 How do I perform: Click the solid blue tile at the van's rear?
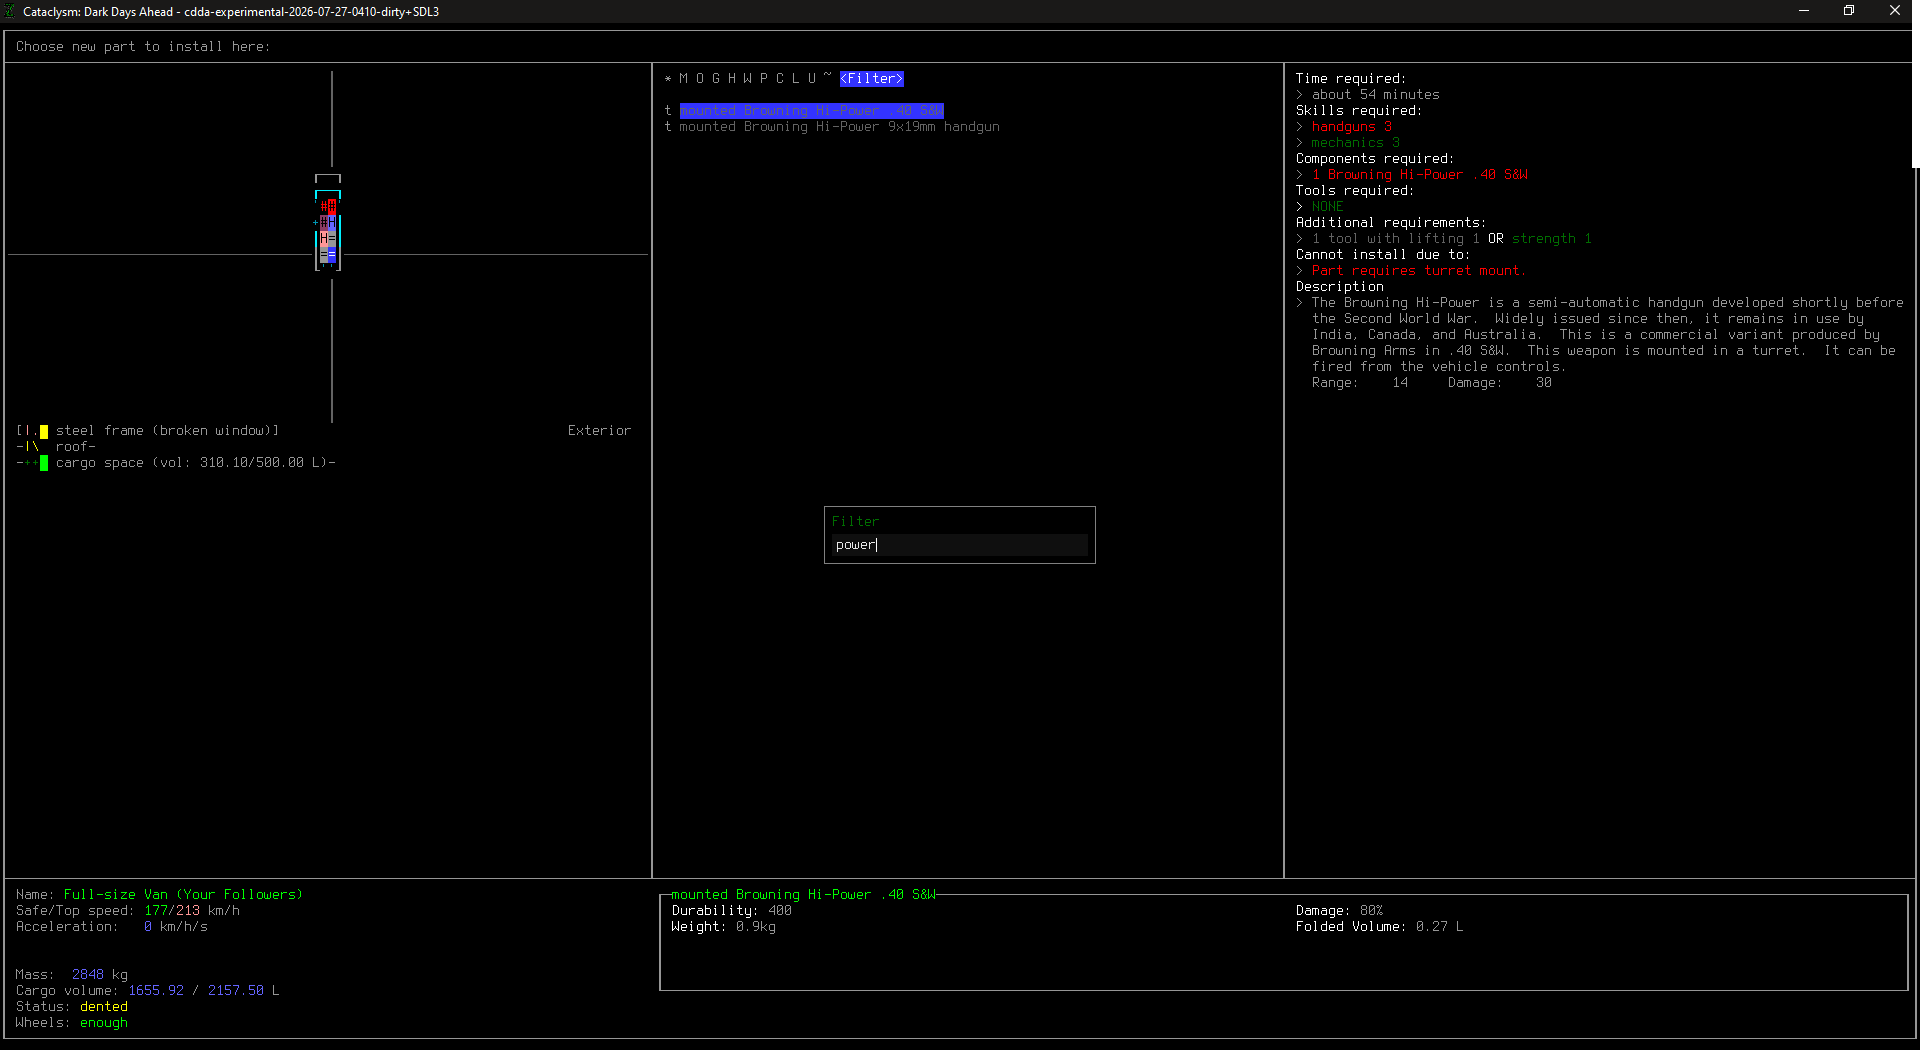(332, 256)
